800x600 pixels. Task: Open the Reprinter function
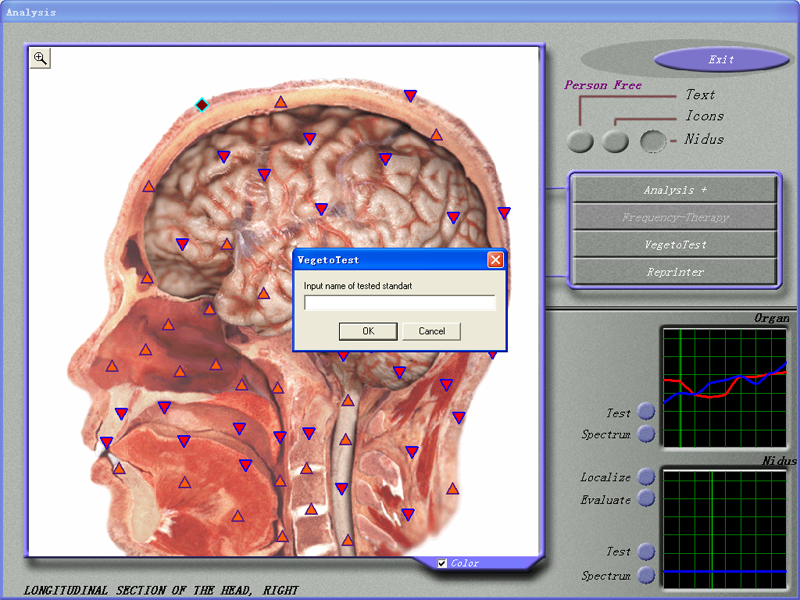[674, 272]
